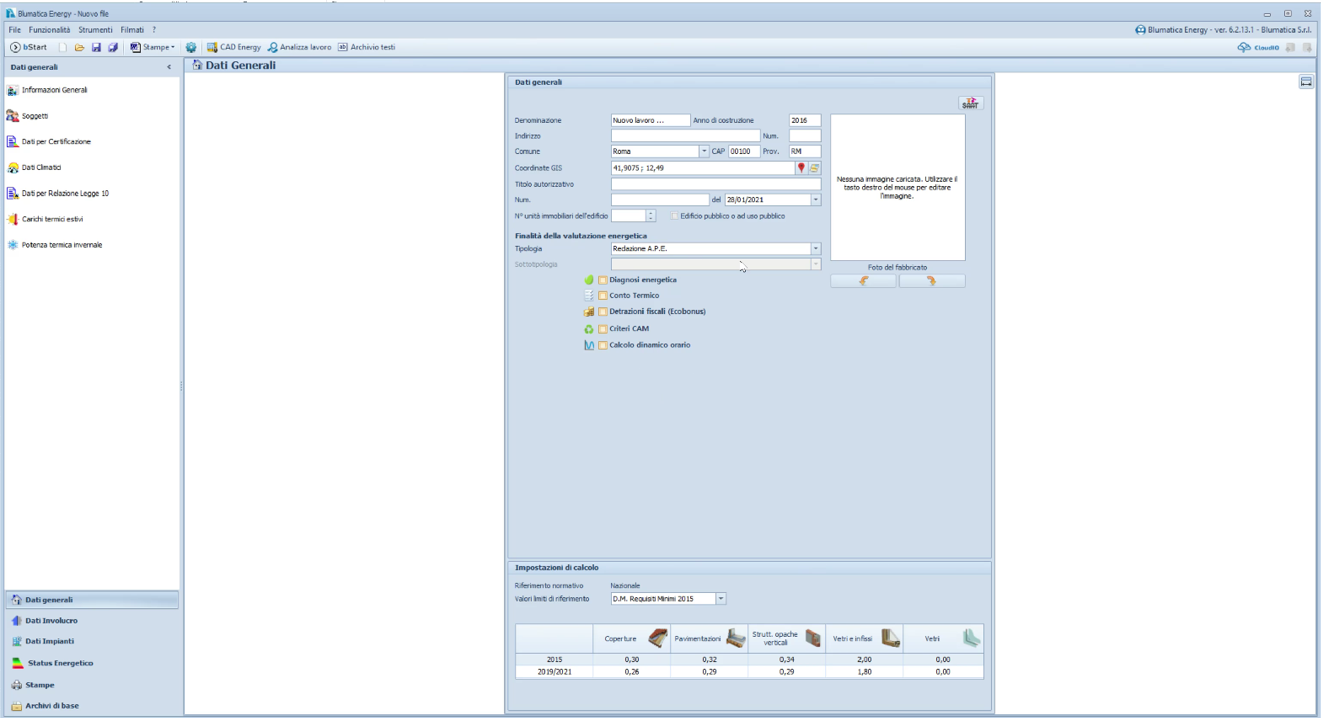Expand the Tipologia dropdown
This screenshot has height=718, width=1321.
pyautogui.click(x=815, y=248)
